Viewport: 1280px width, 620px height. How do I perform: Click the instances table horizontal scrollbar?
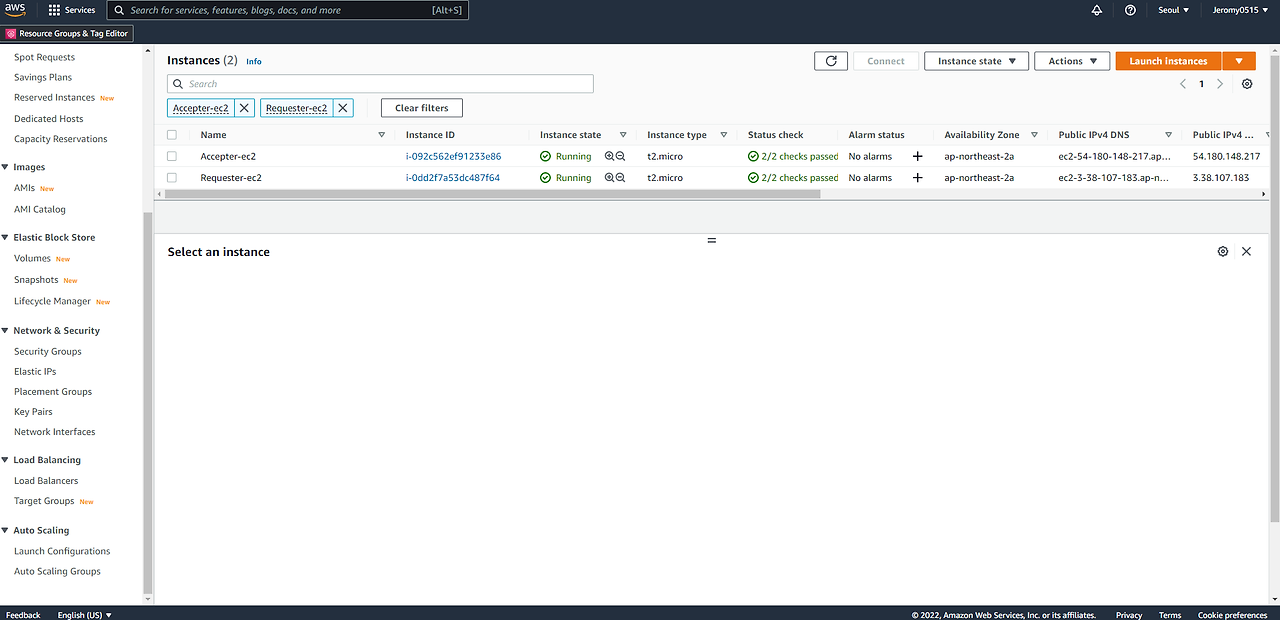coord(493,194)
